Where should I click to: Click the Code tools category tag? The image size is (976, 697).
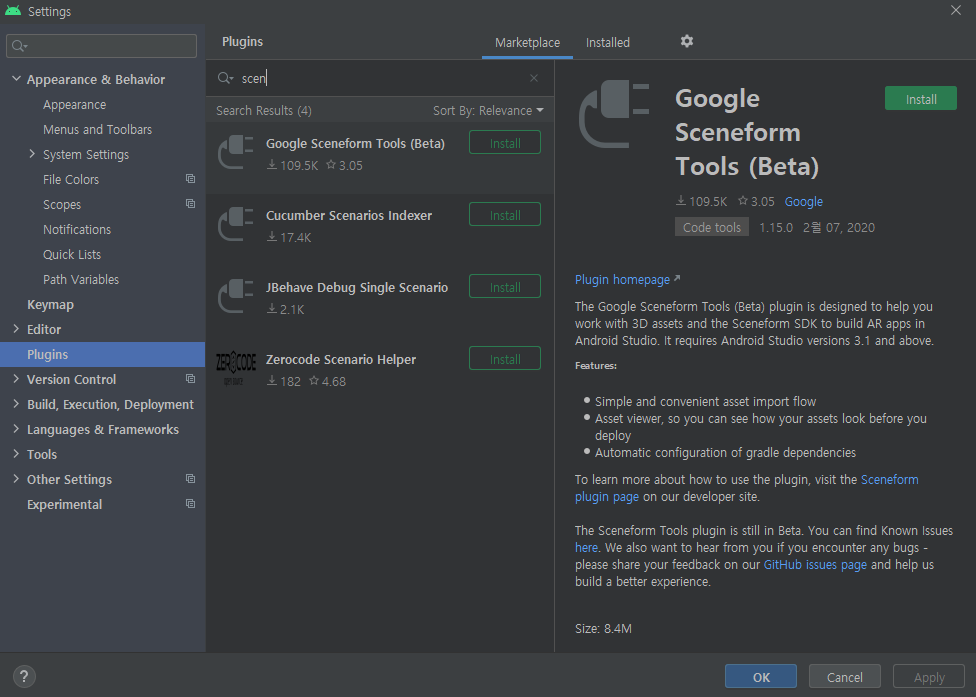tap(711, 227)
